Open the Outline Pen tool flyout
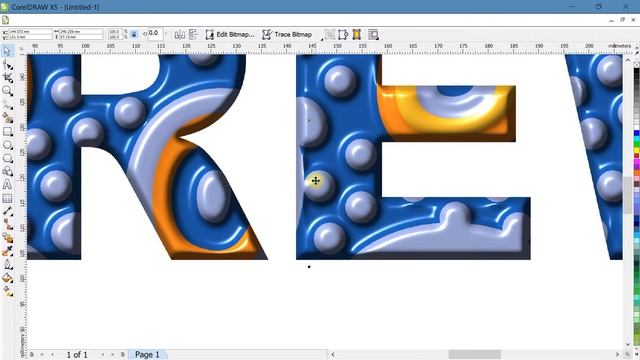The width and height of the screenshot is (640, 360). tap(7, 265)
